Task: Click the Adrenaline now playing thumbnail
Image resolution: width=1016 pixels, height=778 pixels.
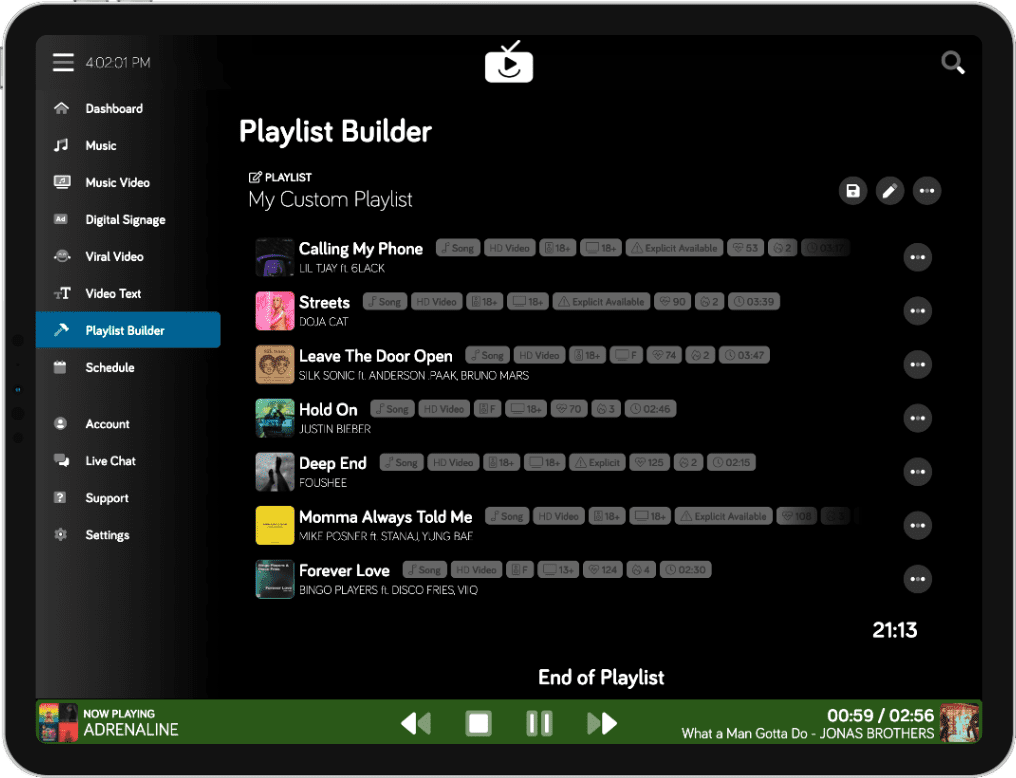Action: (x=58, y=722)
